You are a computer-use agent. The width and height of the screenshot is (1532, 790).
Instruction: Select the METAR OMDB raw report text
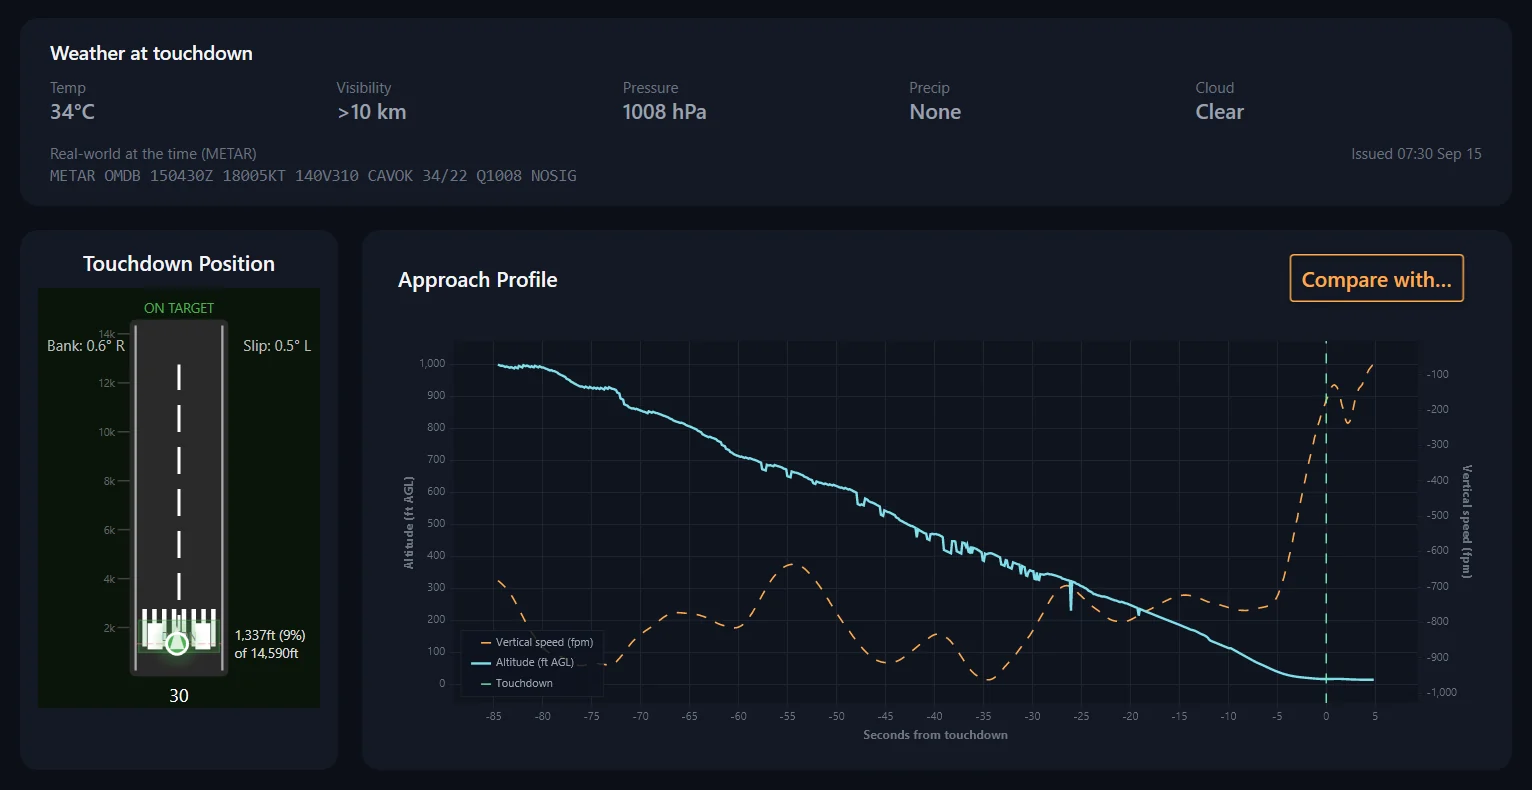click(313, 176)
